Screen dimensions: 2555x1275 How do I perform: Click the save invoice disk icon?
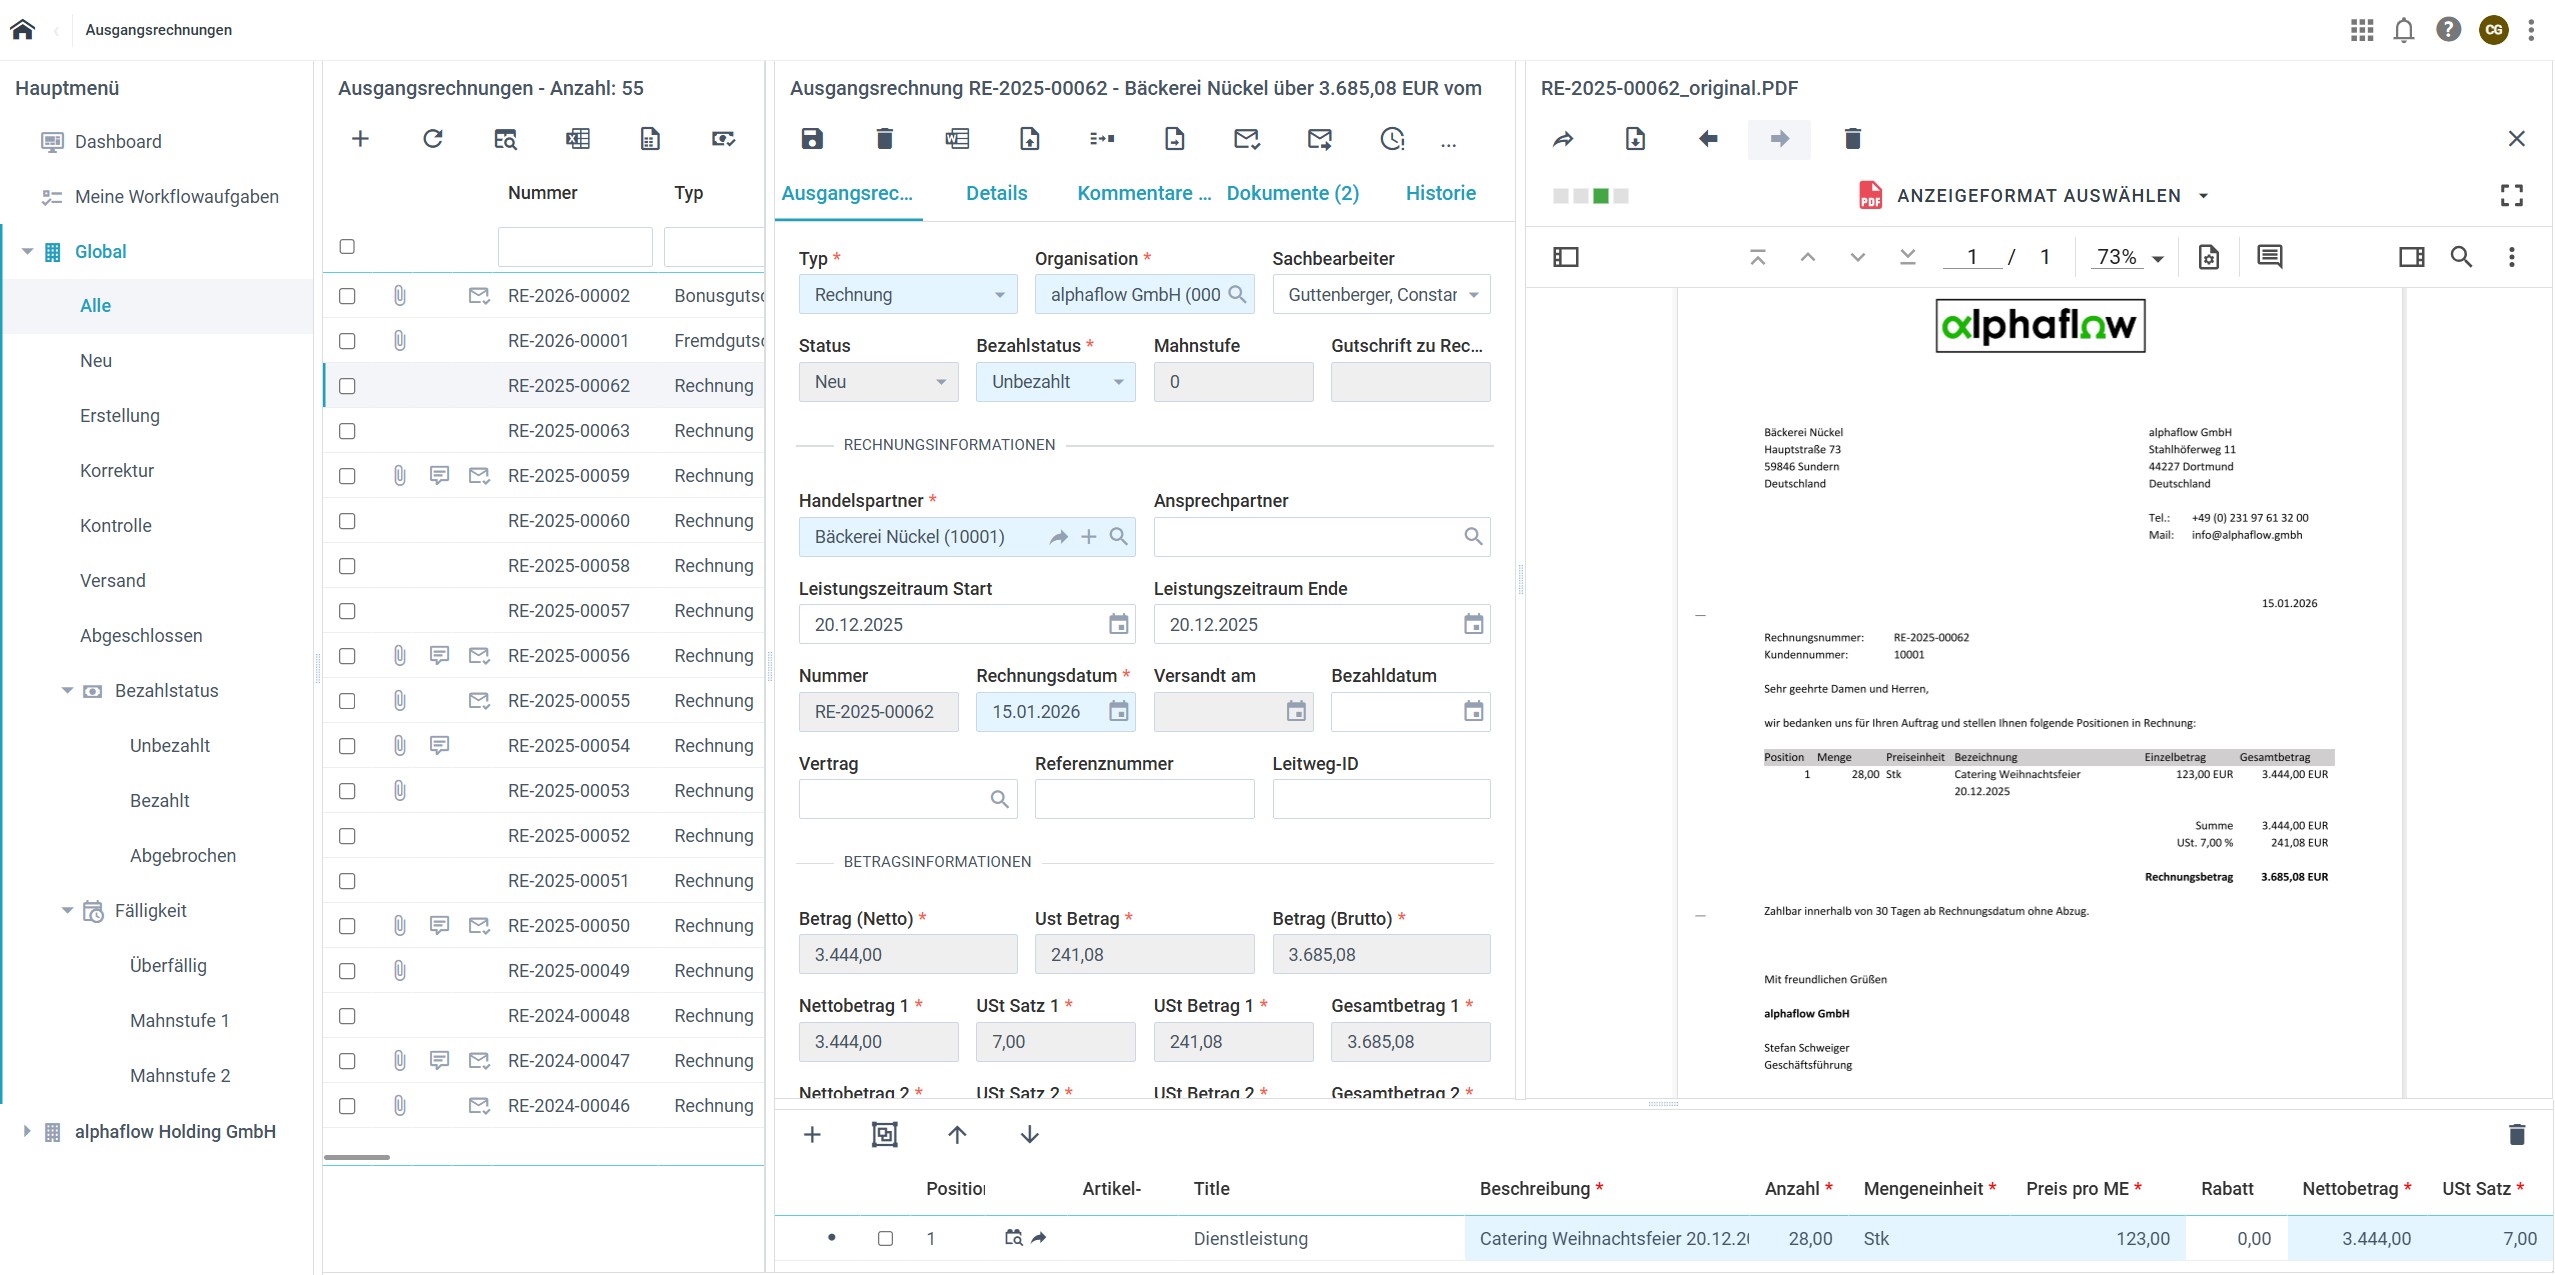tap(812, 139)
